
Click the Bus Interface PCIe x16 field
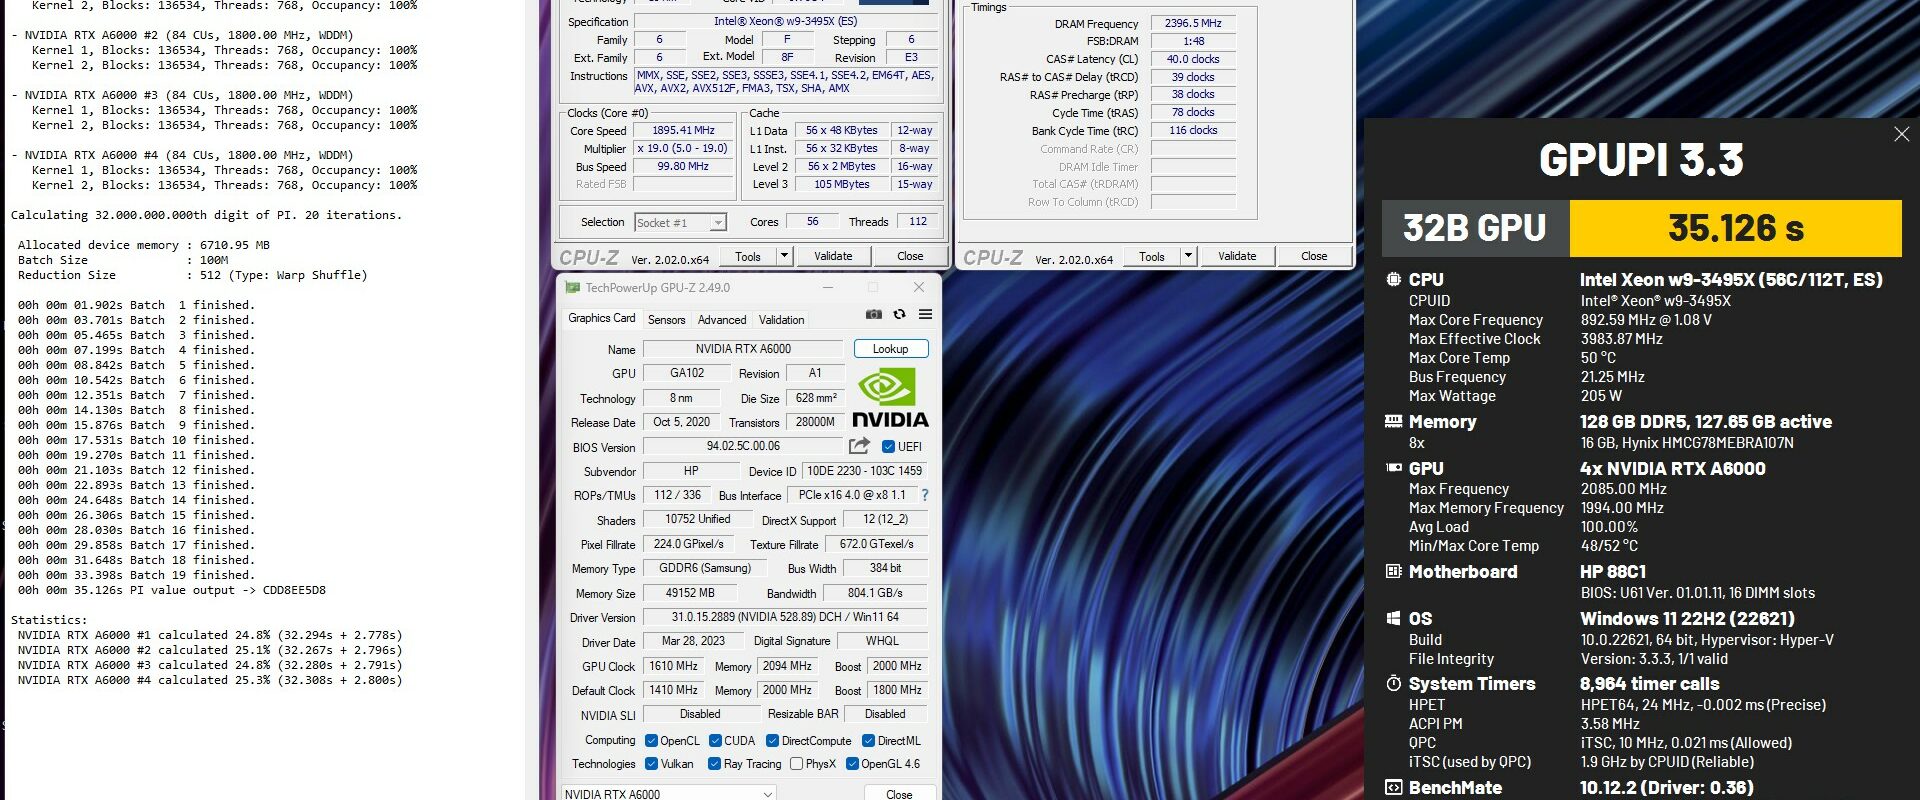[x=852, y=495]
